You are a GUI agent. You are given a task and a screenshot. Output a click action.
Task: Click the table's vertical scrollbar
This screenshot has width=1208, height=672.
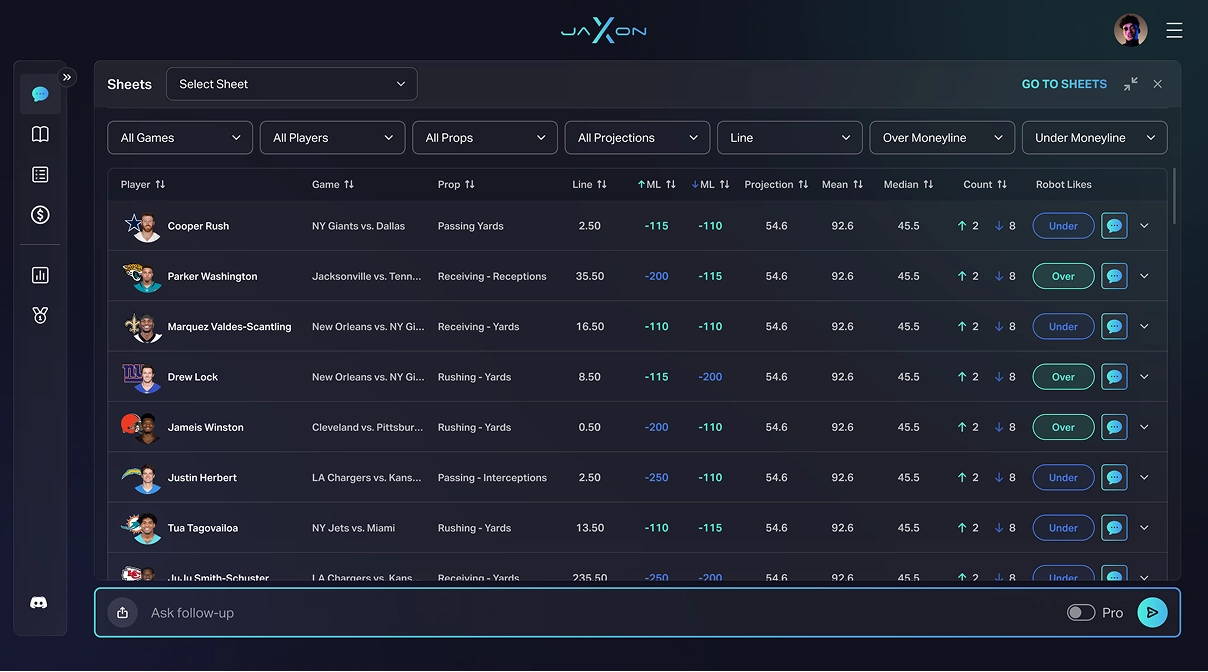point(1174,195)
